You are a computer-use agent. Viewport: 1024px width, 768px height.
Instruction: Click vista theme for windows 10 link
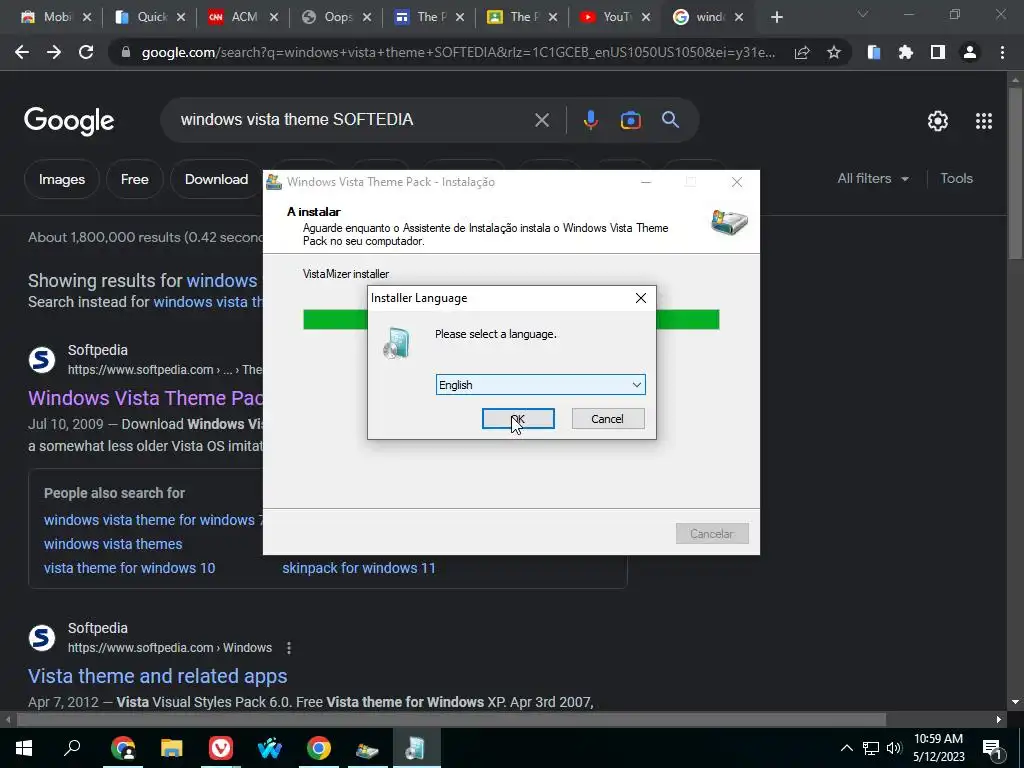(129, 568)
